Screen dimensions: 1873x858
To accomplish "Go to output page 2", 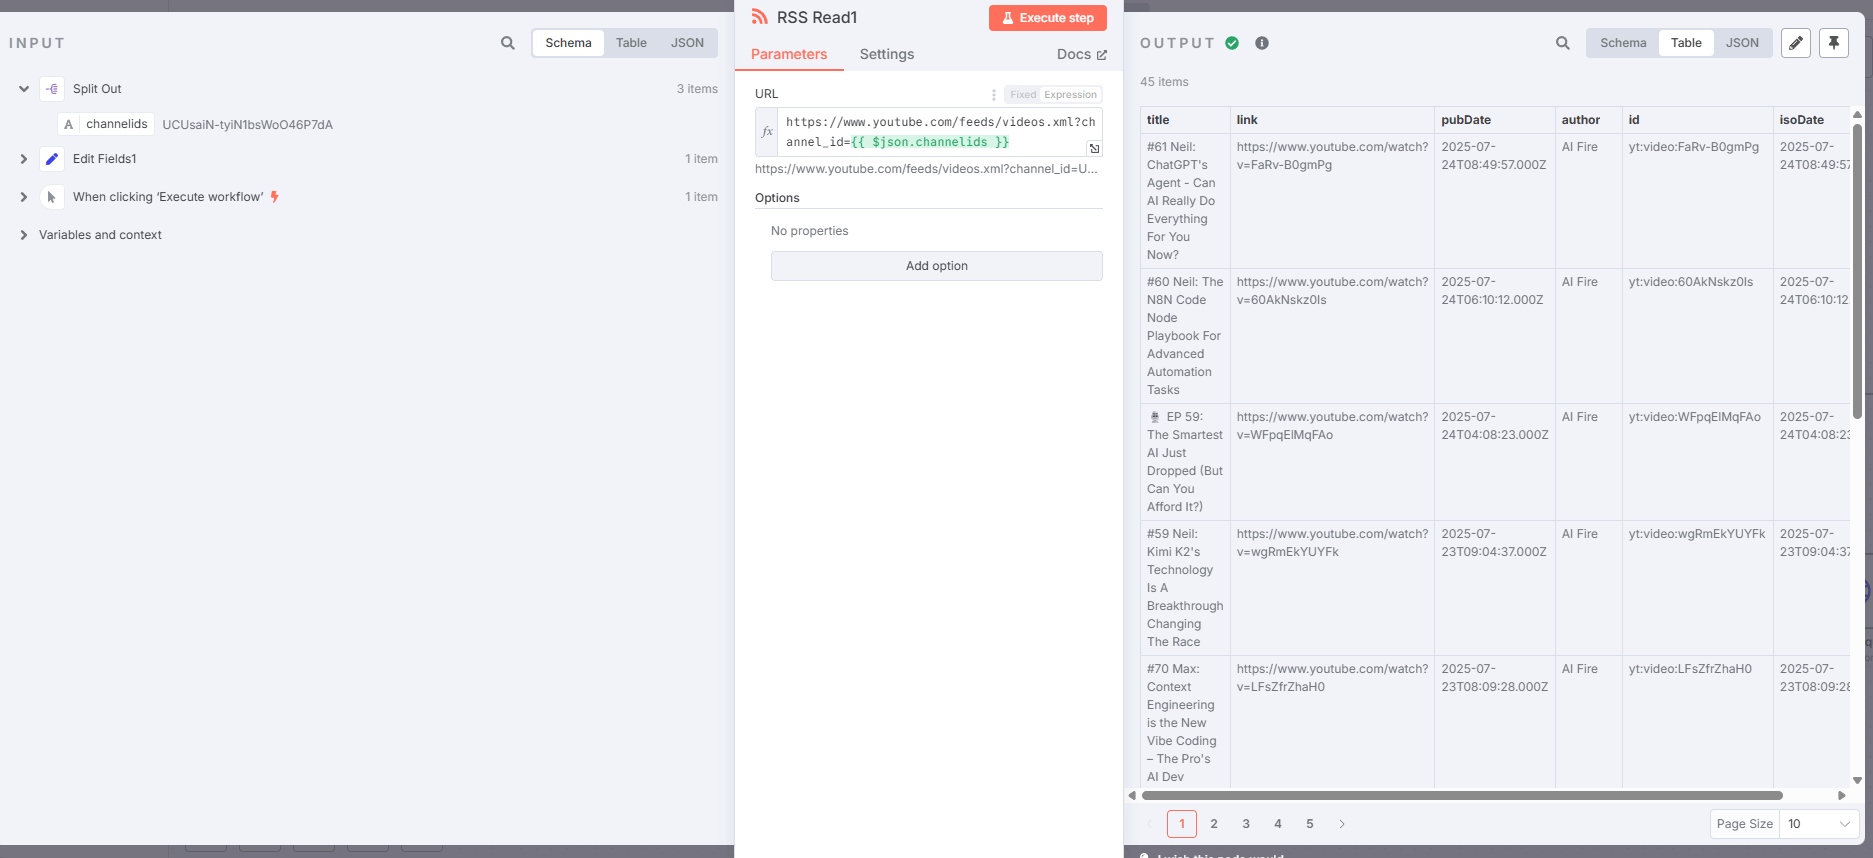I will [1214, 824].
